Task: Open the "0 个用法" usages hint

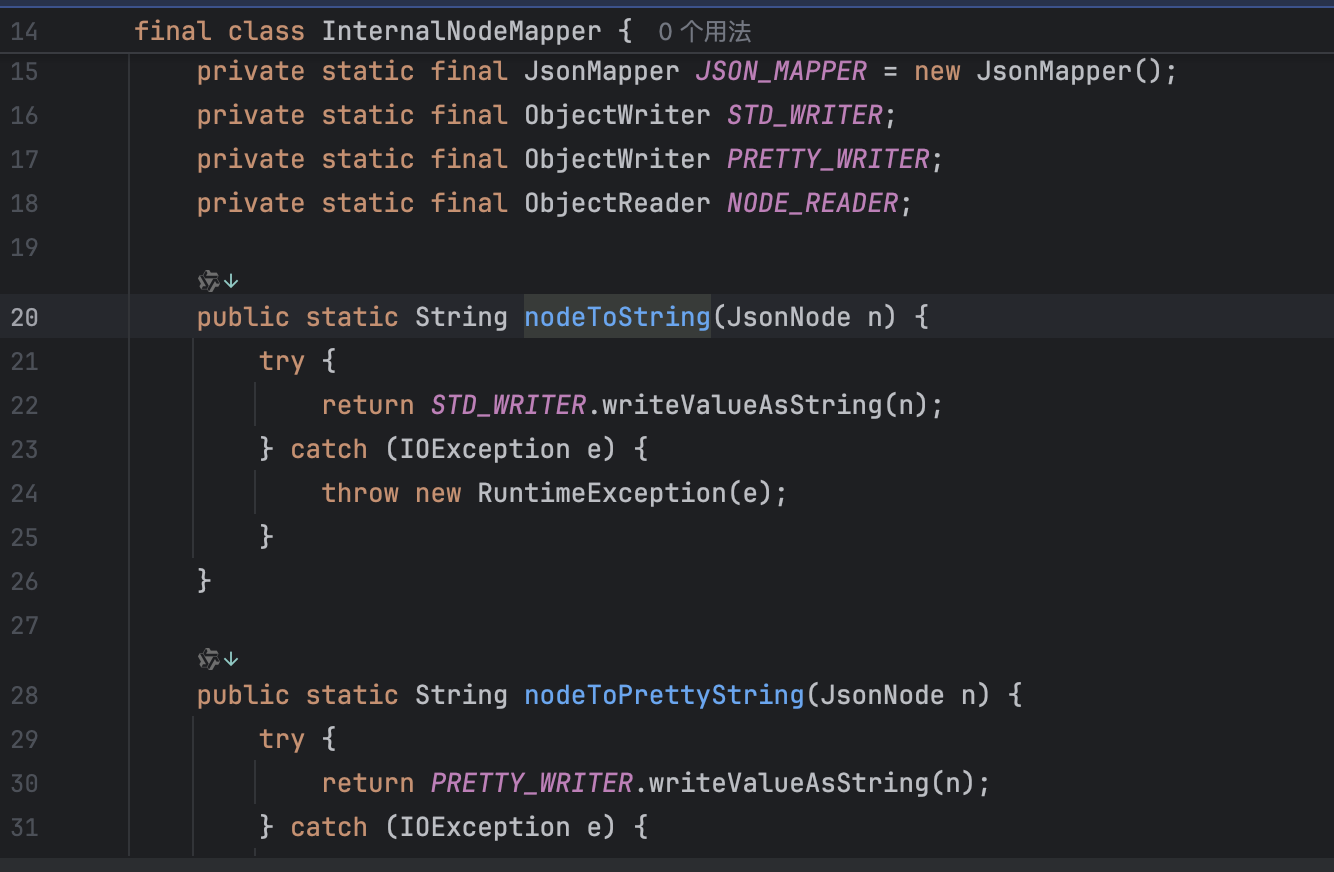Action: [704, 32]
